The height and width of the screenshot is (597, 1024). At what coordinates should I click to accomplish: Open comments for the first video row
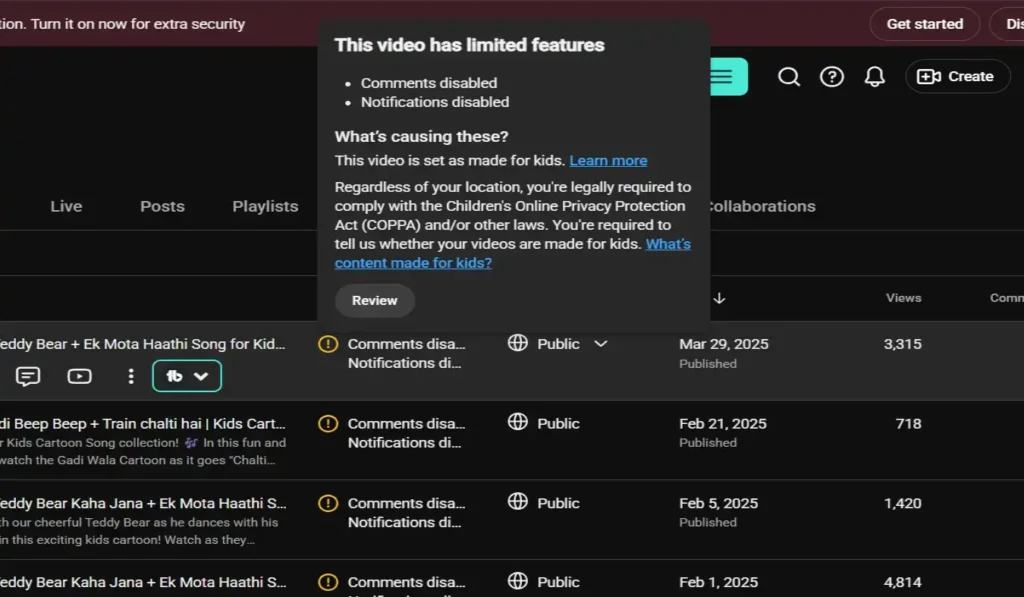pos(28,376)
